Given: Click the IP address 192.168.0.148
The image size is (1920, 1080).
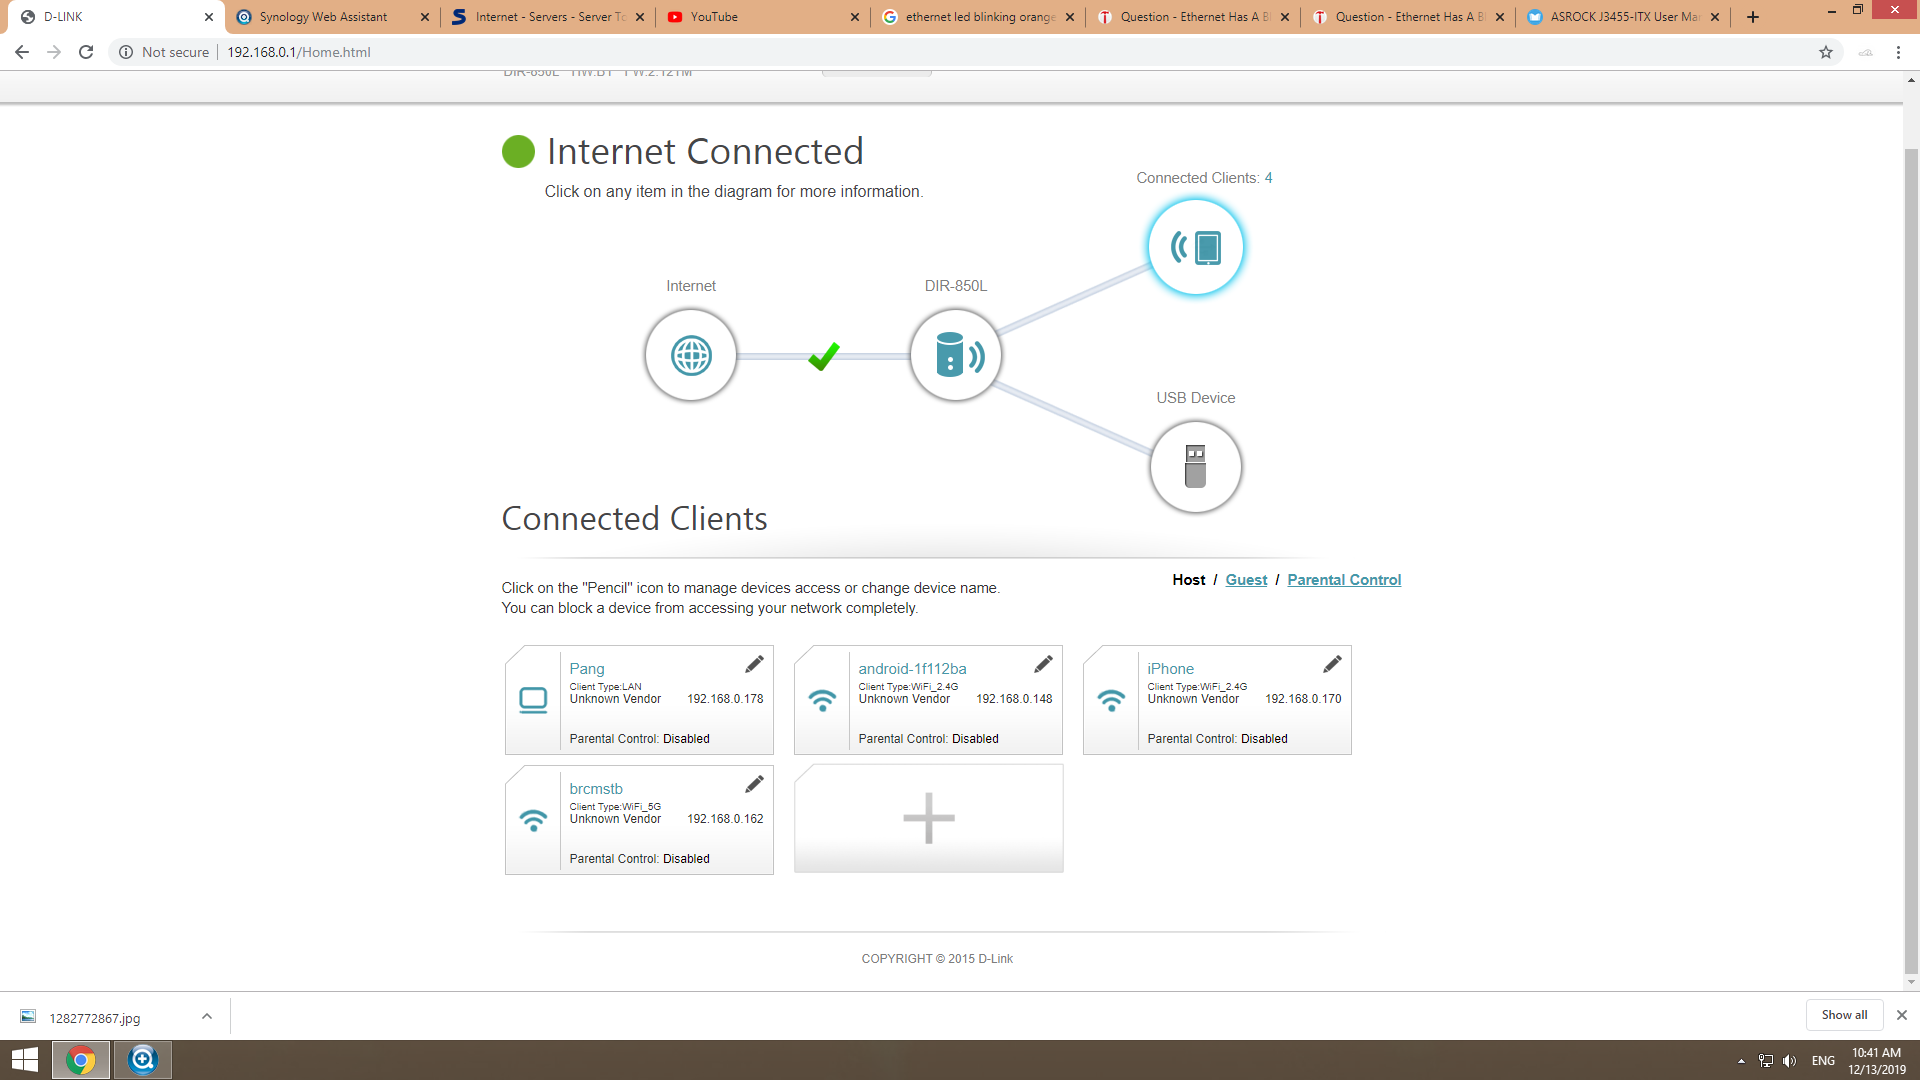Looking at the screenshot, I should click(x=1014, y=699).
